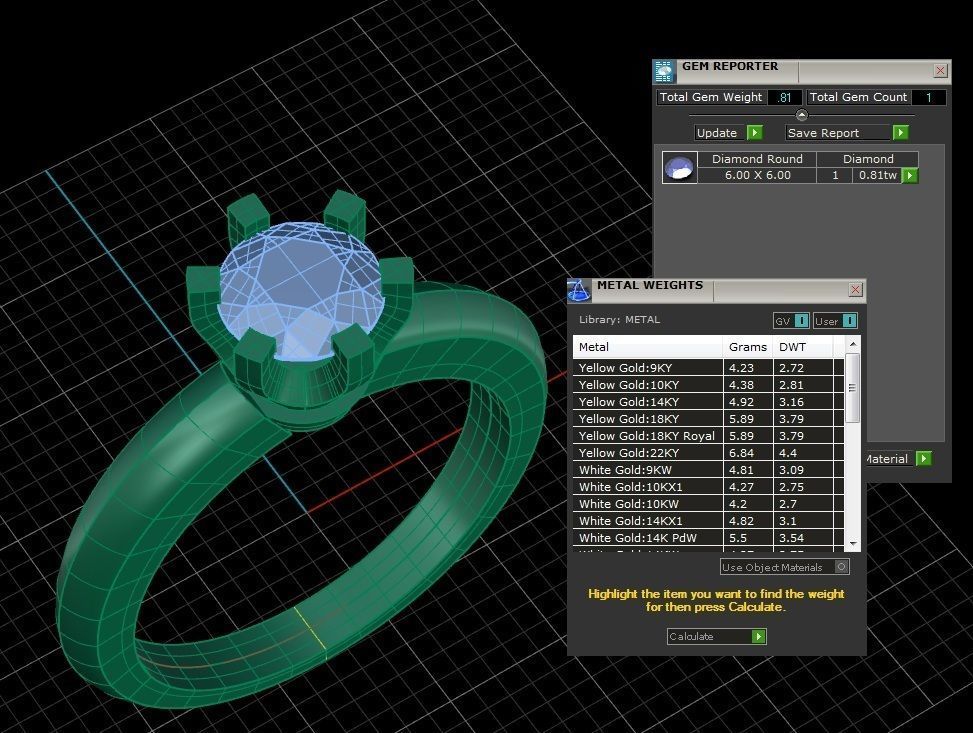Select the Yellow Gold:10KY row
The image size is (973, 733).
point(708,385)
